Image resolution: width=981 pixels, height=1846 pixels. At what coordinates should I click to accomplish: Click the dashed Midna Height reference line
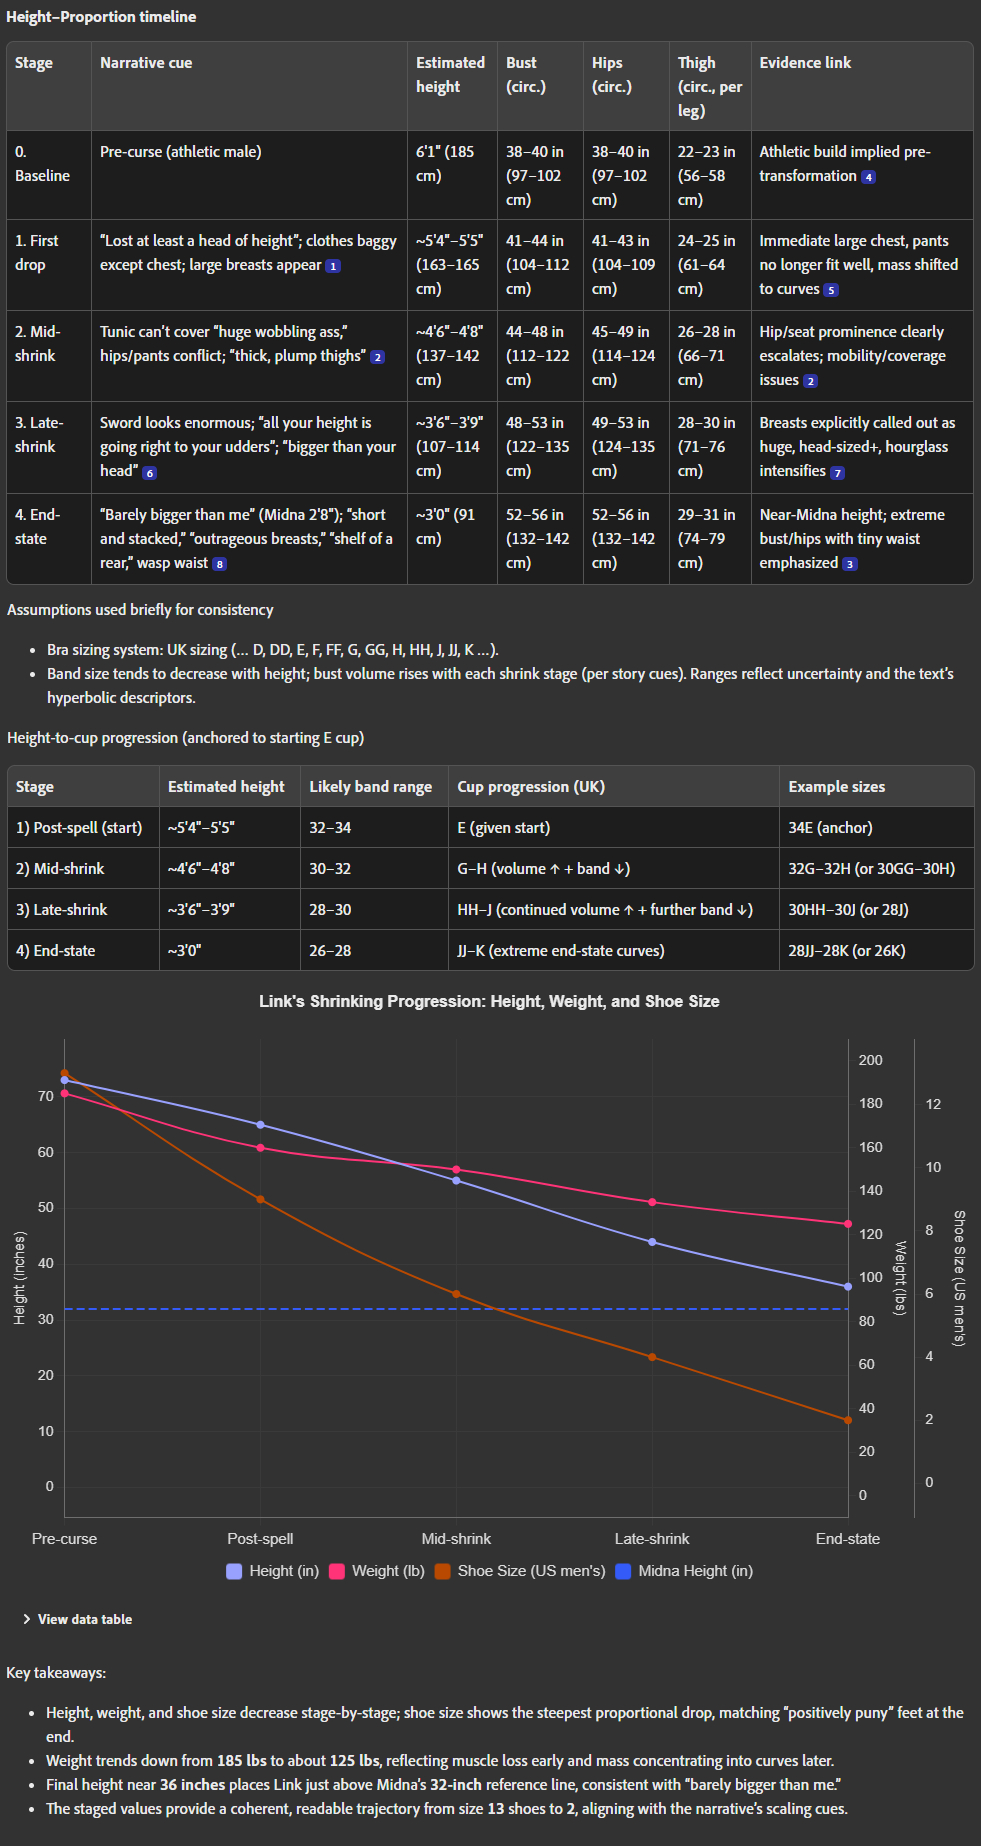(456, 1309)
